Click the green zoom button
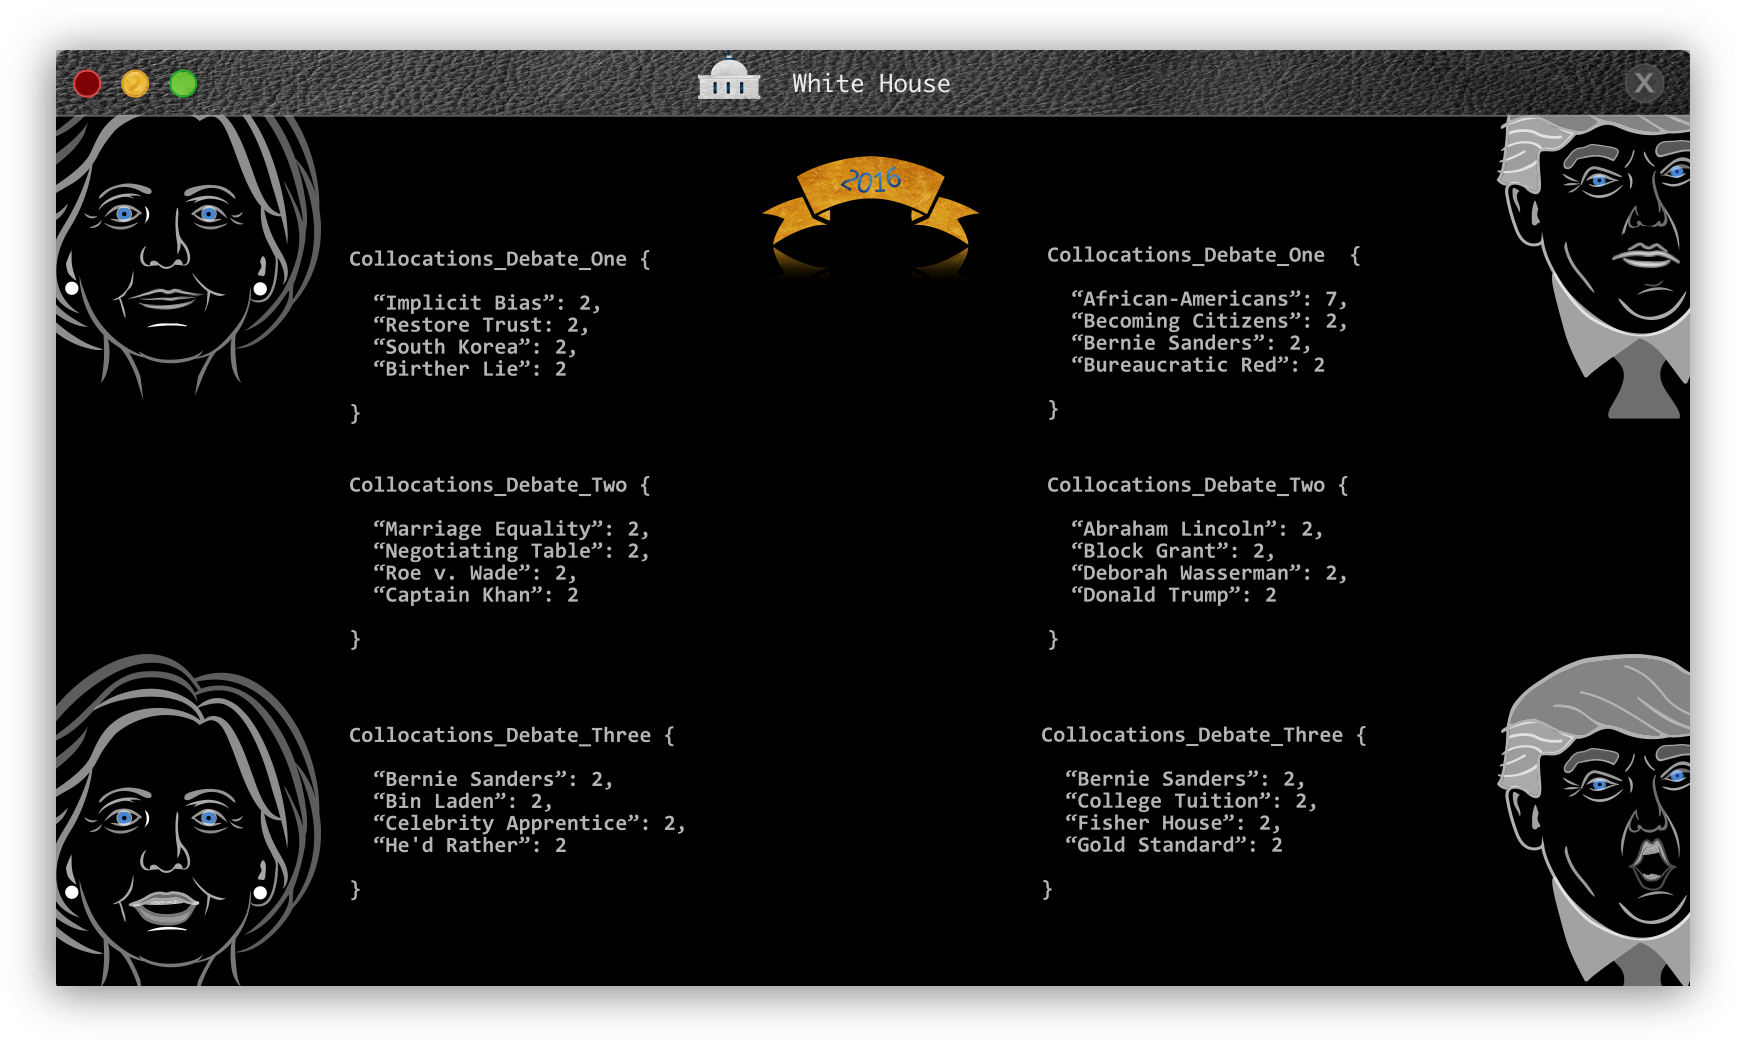Image resolution: width=1740 pixels, height=1042 pixels. click(183, 84)
